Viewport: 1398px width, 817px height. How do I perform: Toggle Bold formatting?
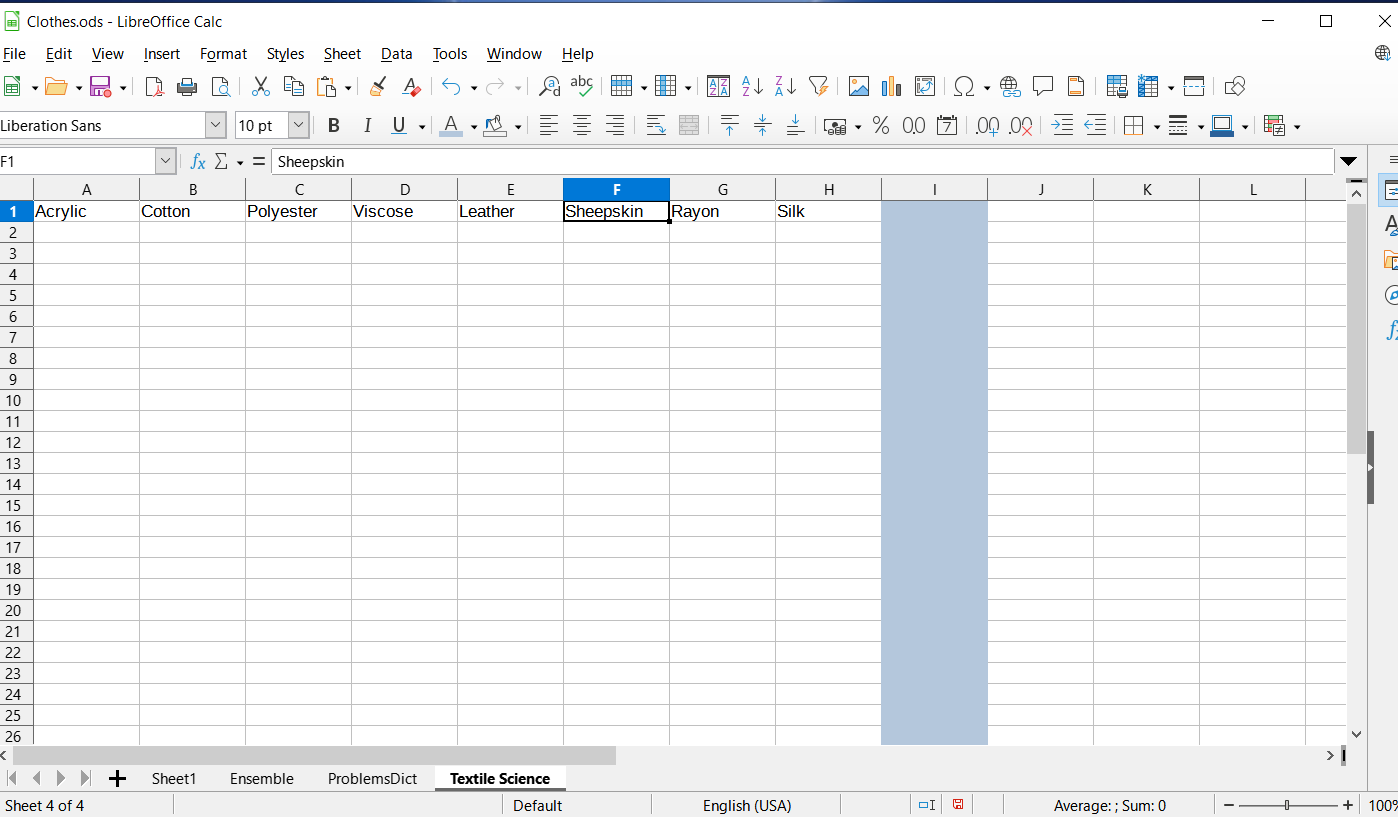click(x=334, y=125)
